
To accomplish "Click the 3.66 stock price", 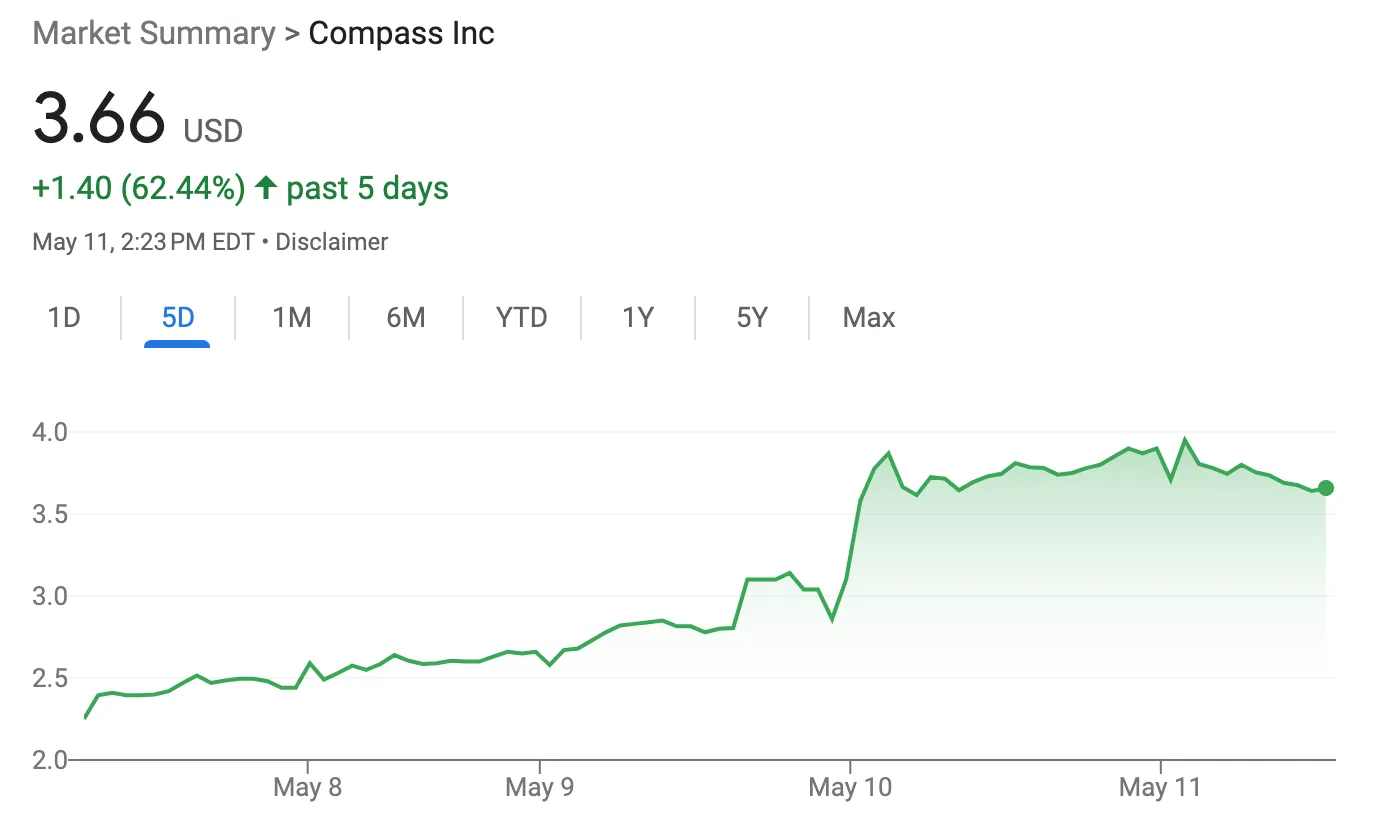I will pyautogui.click(x=98, y=118).
